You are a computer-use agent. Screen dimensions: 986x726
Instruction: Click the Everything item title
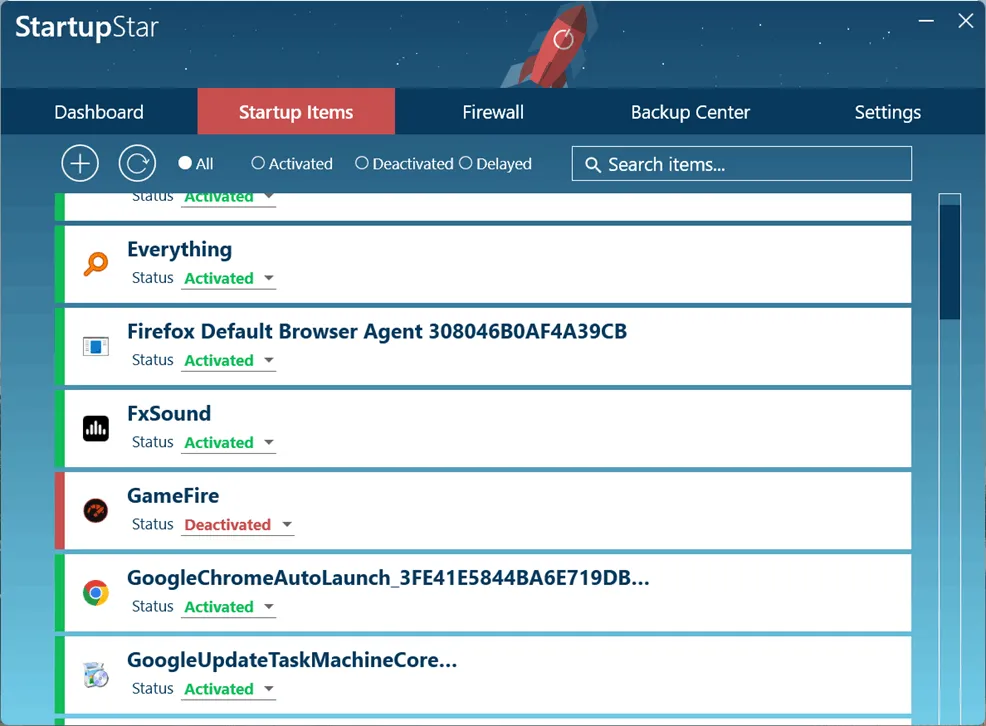pyautogui.click(x=179, y=250)
